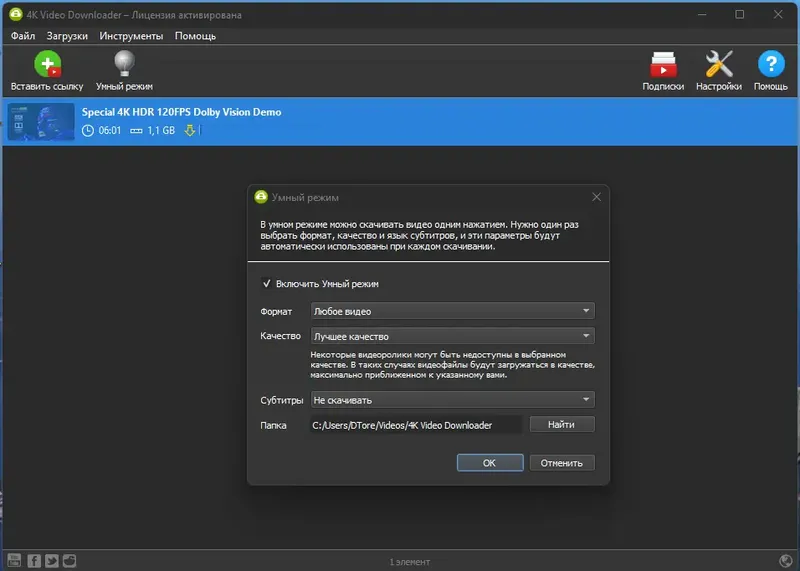The width and height of the screenshot is (800, 571).
Task: Maximize the 4K Video Downloader window
Action: click(739, 14)
